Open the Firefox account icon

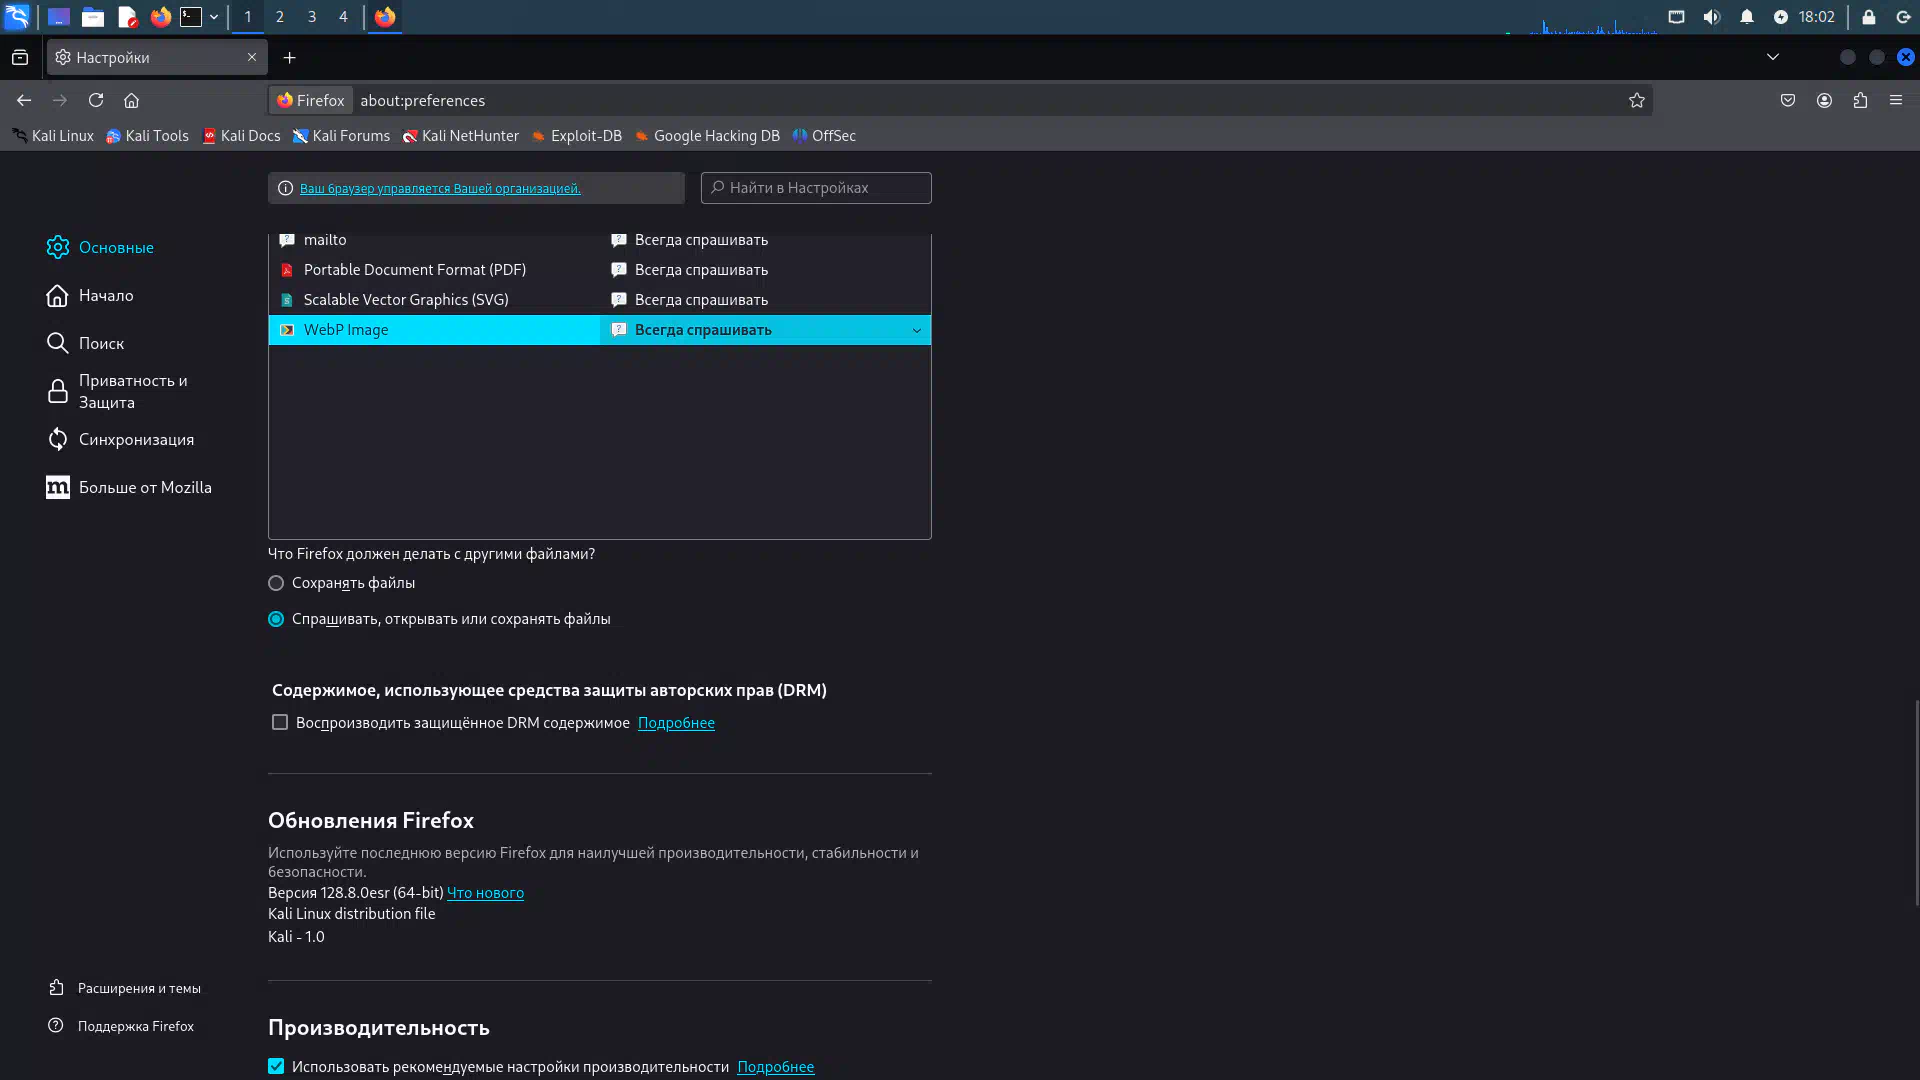[1824, 100]
